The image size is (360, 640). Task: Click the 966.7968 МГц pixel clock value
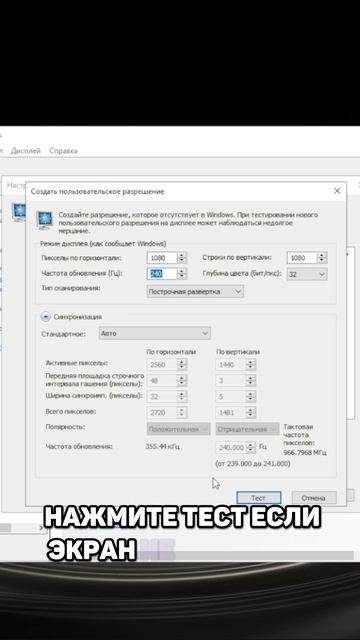pyautogui.click(x=304, y=452)
